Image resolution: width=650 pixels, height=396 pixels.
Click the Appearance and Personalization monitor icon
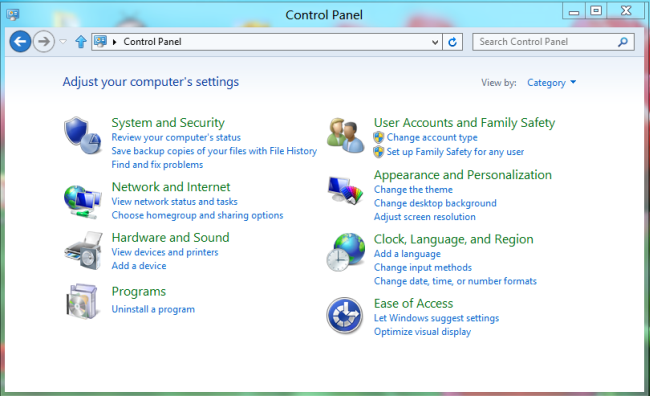tap(345, 190)
